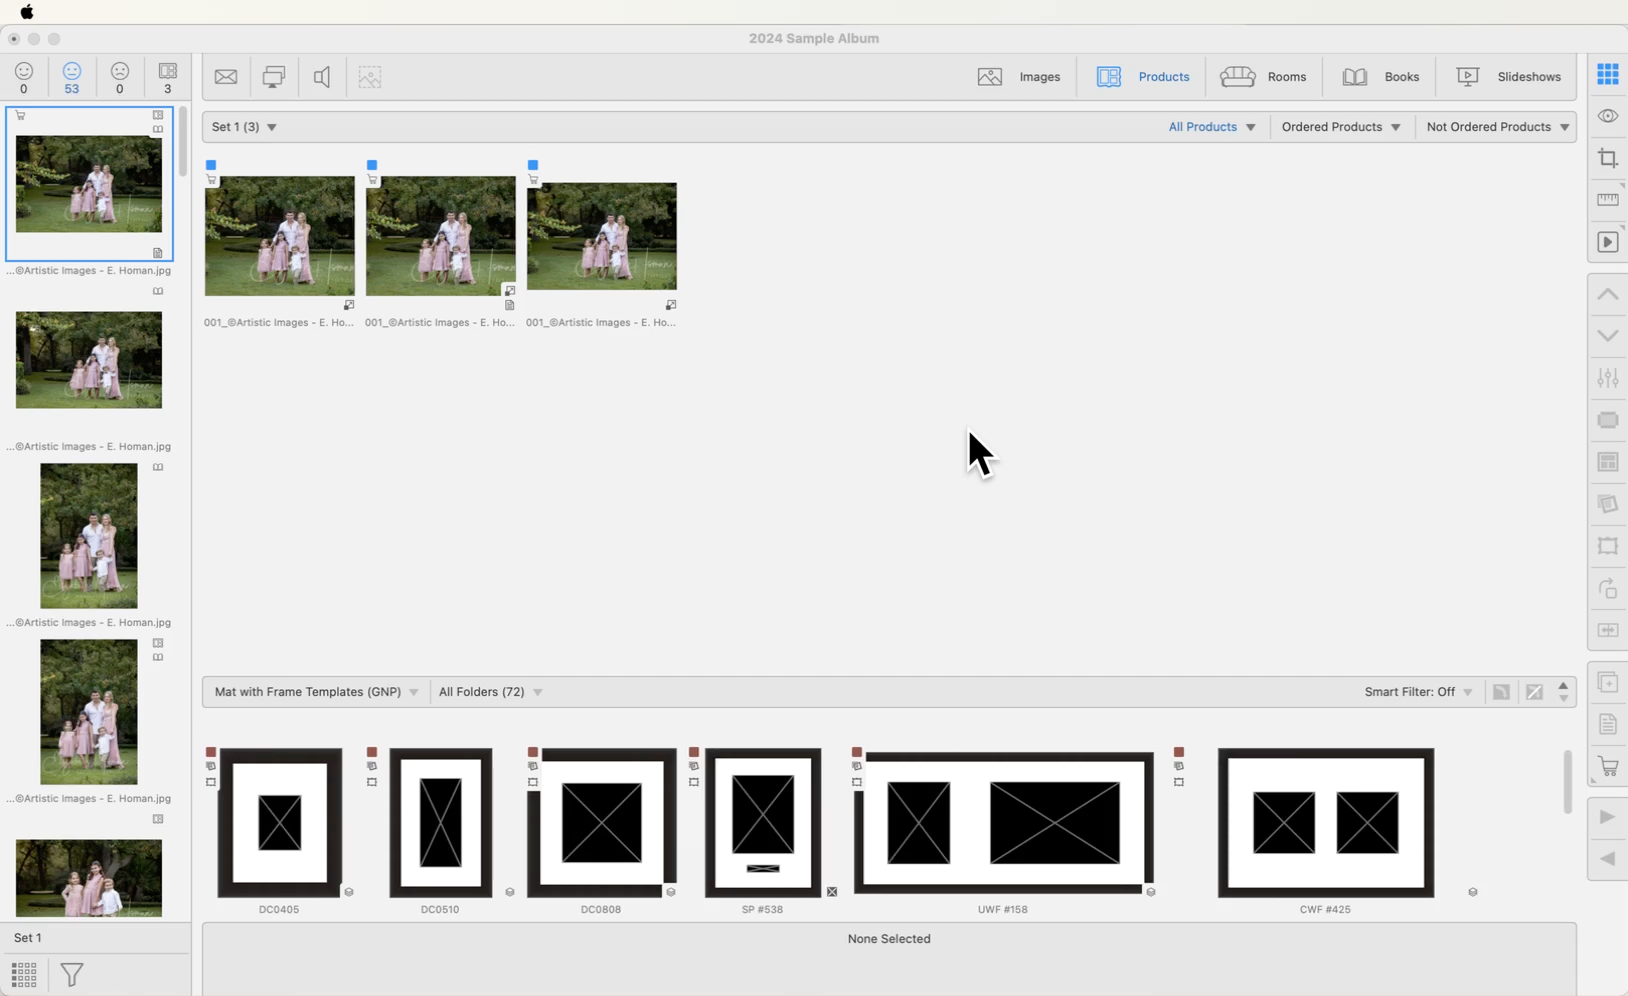Click the adjustment sliders icon in the sidebar
This screenshot has width=1628, height=996.
[x=1607, y=379]
